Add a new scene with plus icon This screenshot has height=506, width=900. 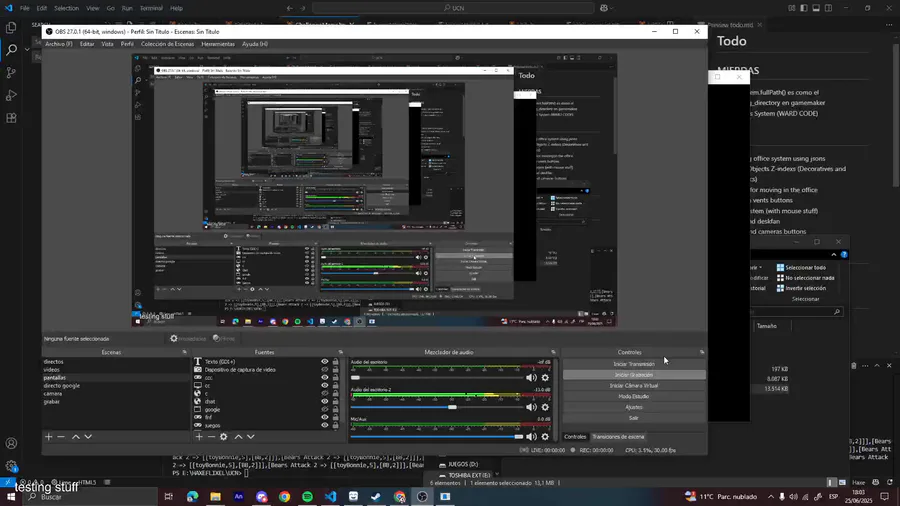click(x=49, y=437)
